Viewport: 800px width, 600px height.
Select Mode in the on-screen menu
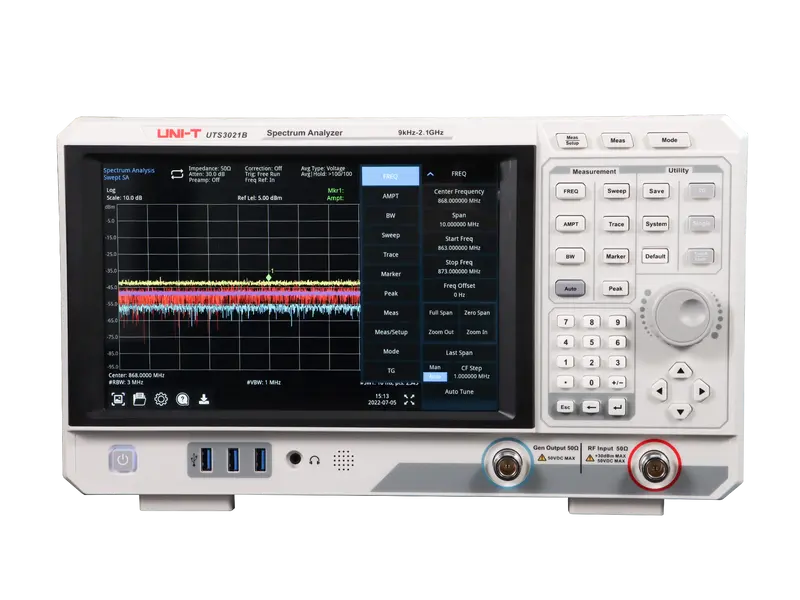click(x=390, y=352)
